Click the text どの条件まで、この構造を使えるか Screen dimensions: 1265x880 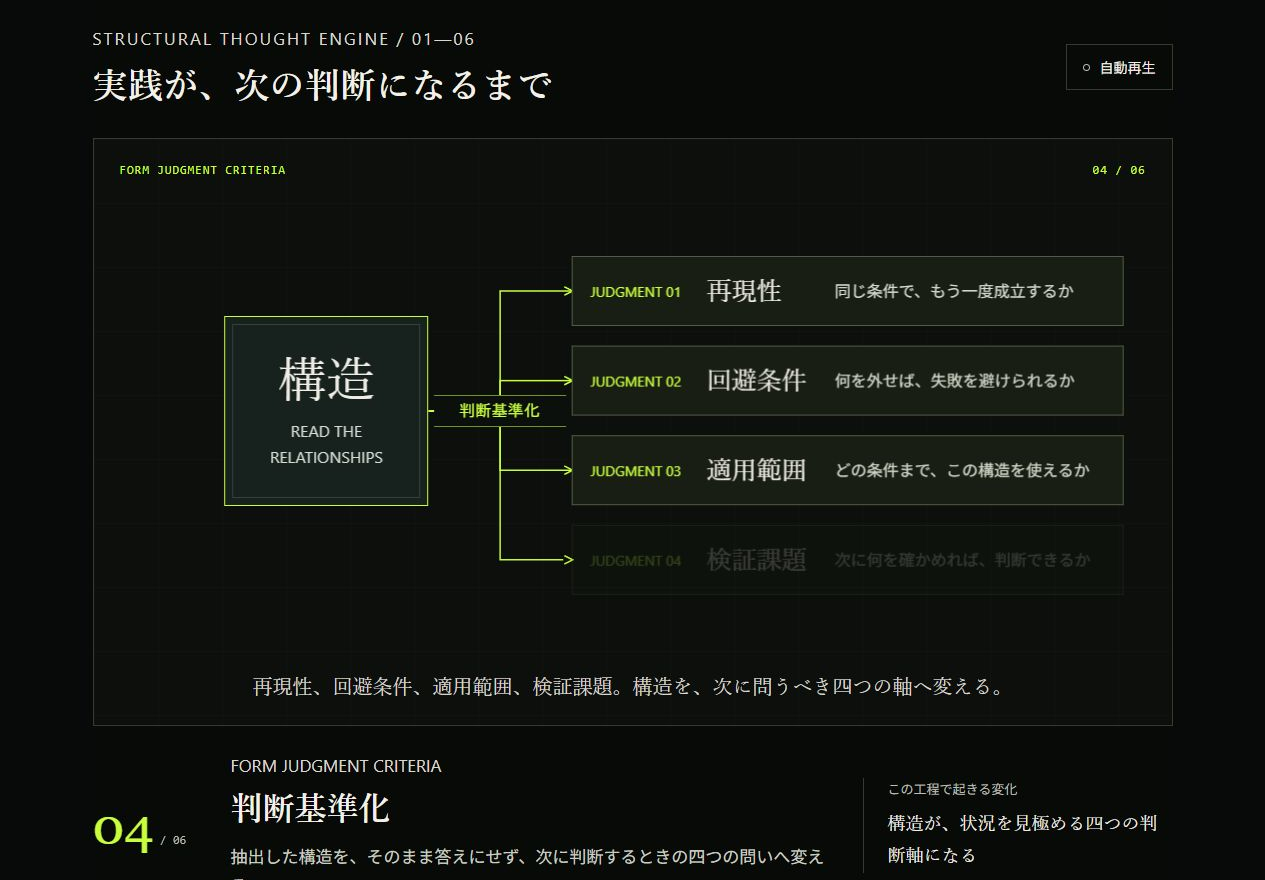tap(962, 470)
